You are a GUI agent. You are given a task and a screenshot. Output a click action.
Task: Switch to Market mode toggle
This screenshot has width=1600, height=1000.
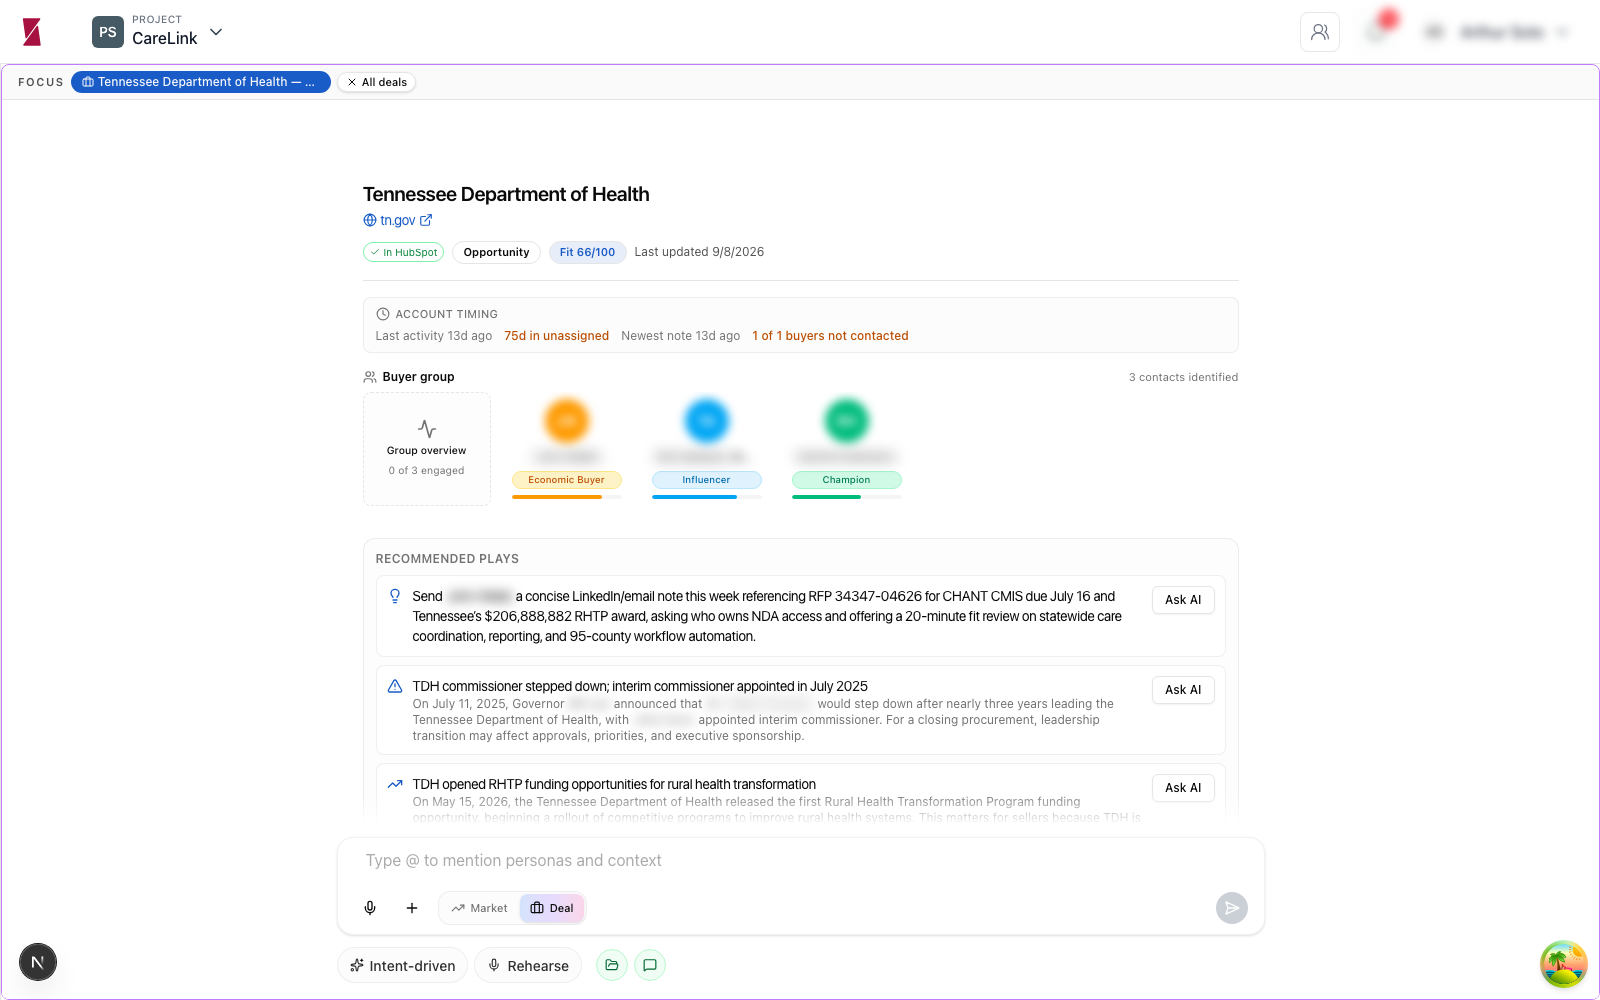tap(479, 908)
